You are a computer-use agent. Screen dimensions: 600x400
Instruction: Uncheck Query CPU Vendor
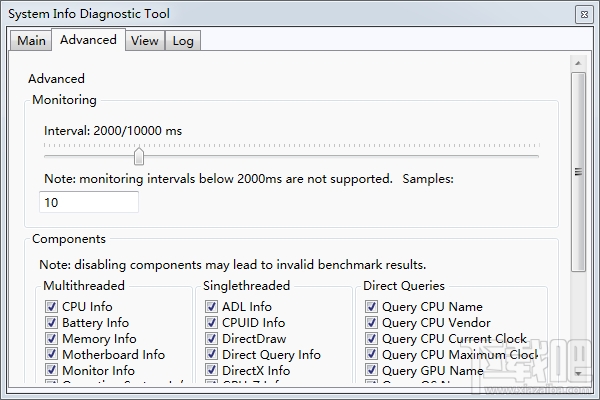[x=372, y=323]
